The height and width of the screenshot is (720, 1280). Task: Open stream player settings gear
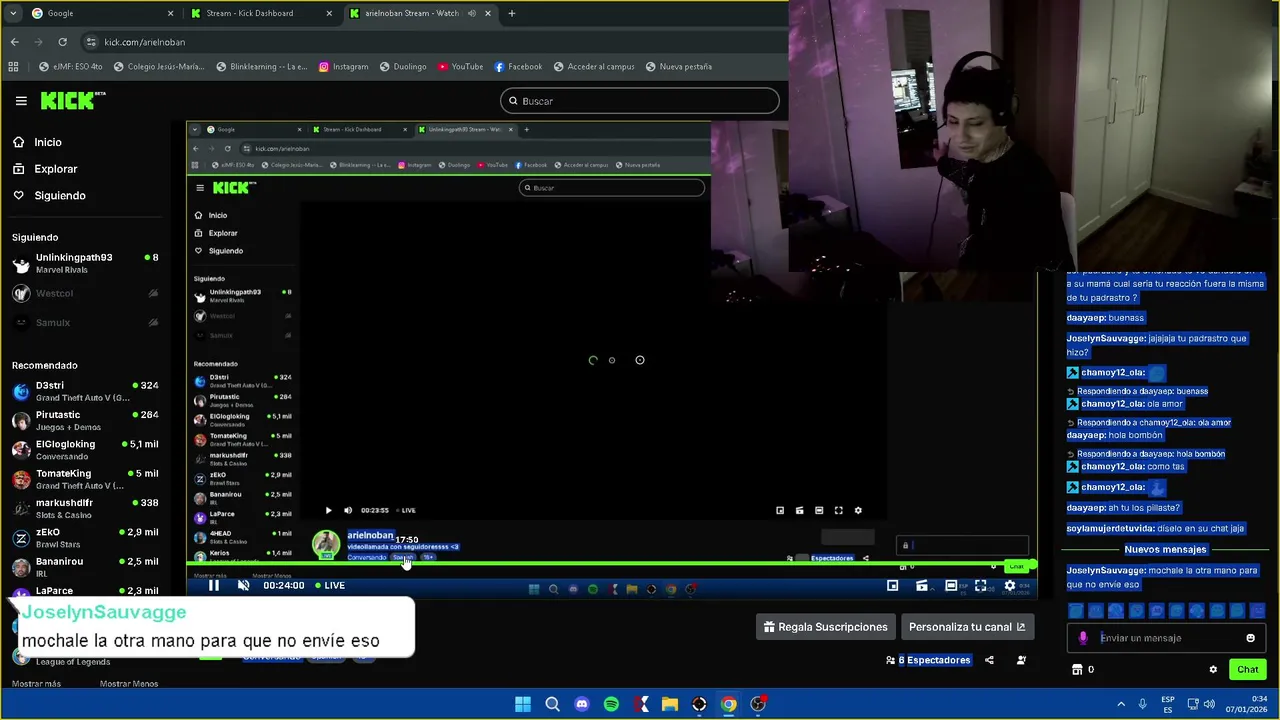(1010, 586)
